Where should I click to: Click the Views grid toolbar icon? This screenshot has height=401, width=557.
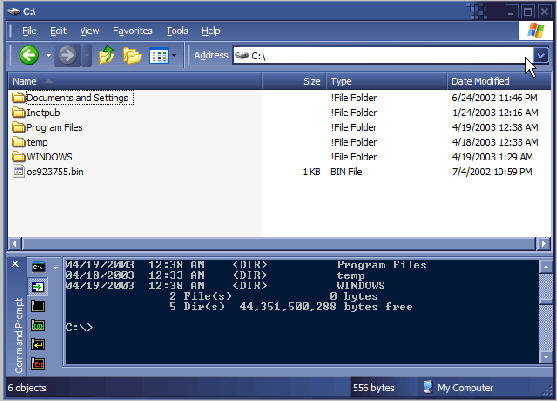click(x=158, y=56)
